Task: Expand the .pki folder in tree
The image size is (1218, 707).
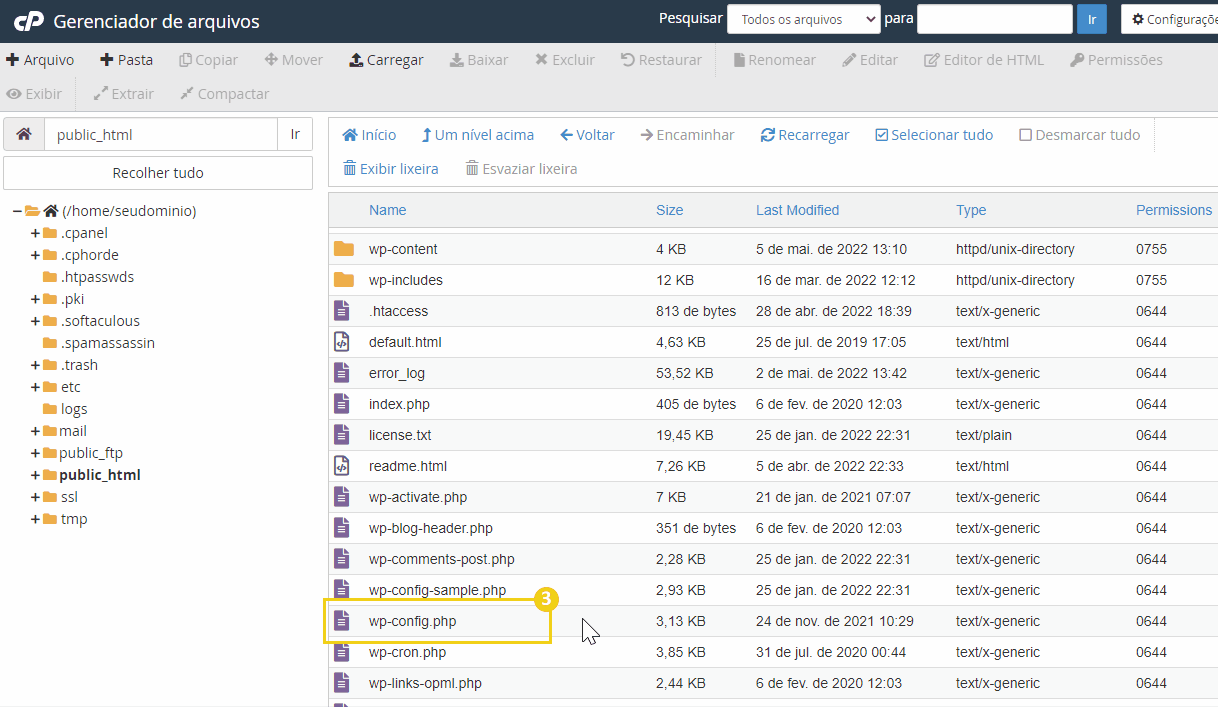Action: click(35, 299)
